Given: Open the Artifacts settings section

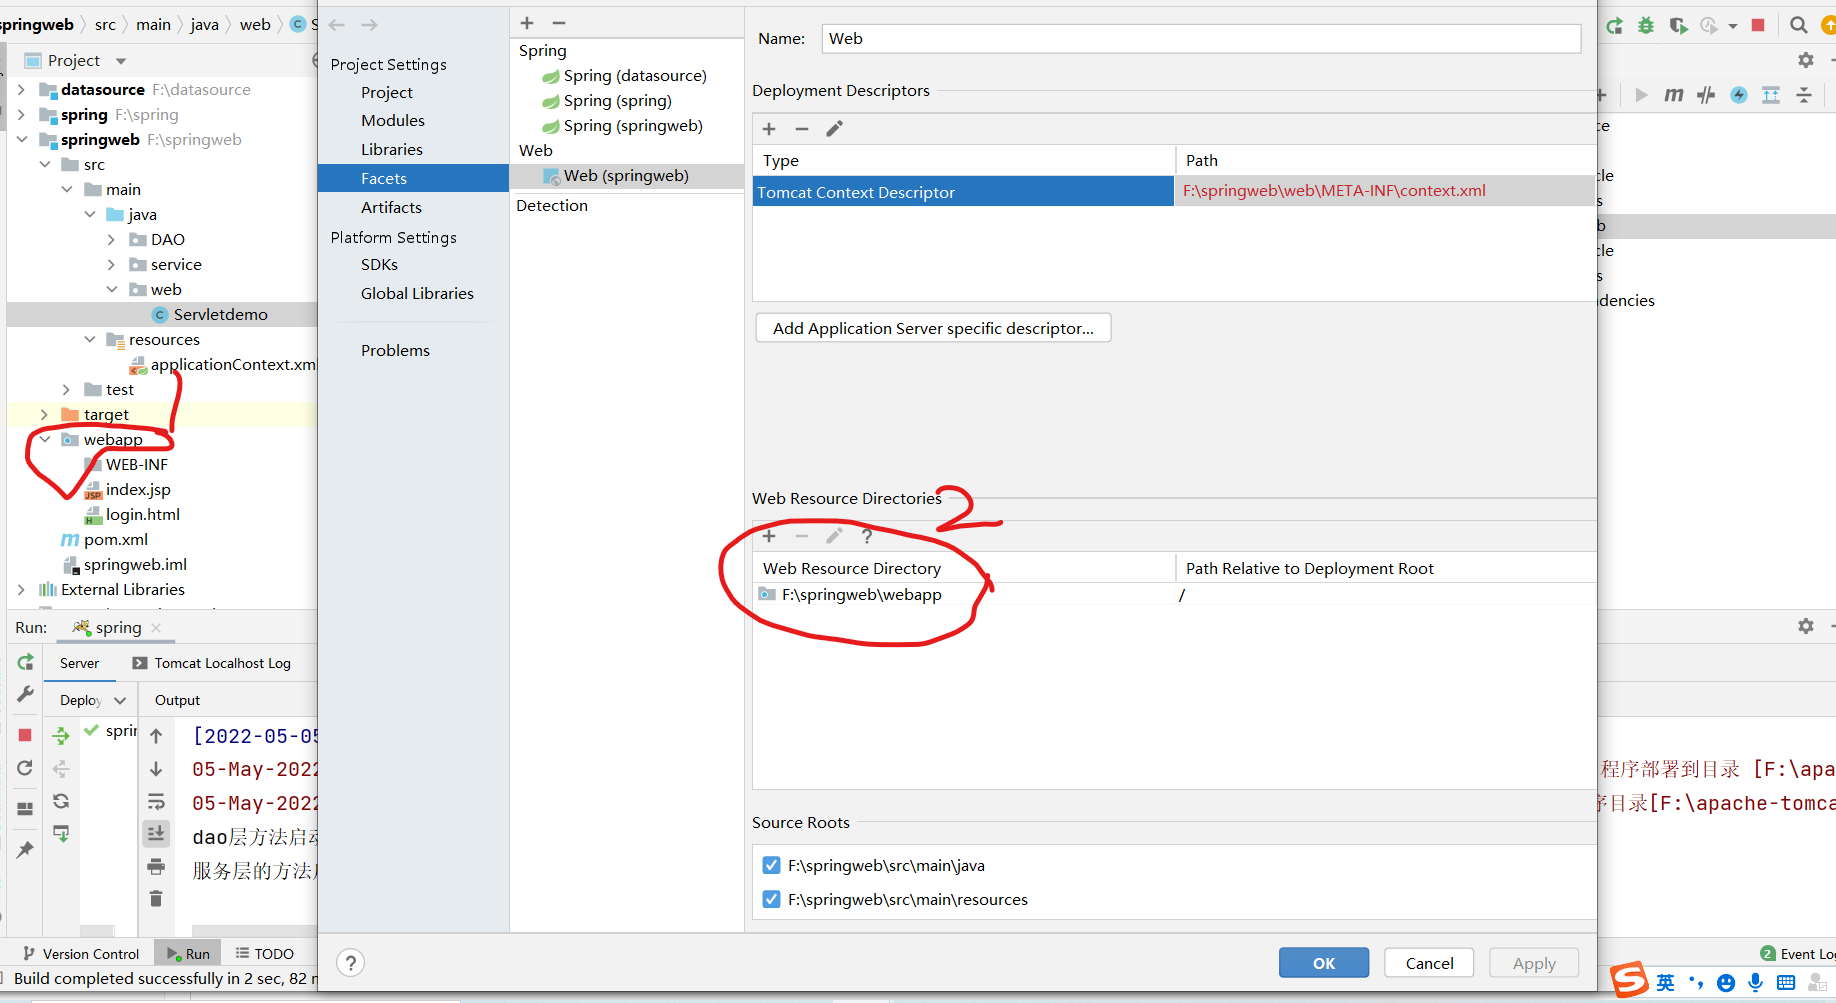Looking at the screenshot, I should [391, 208].
